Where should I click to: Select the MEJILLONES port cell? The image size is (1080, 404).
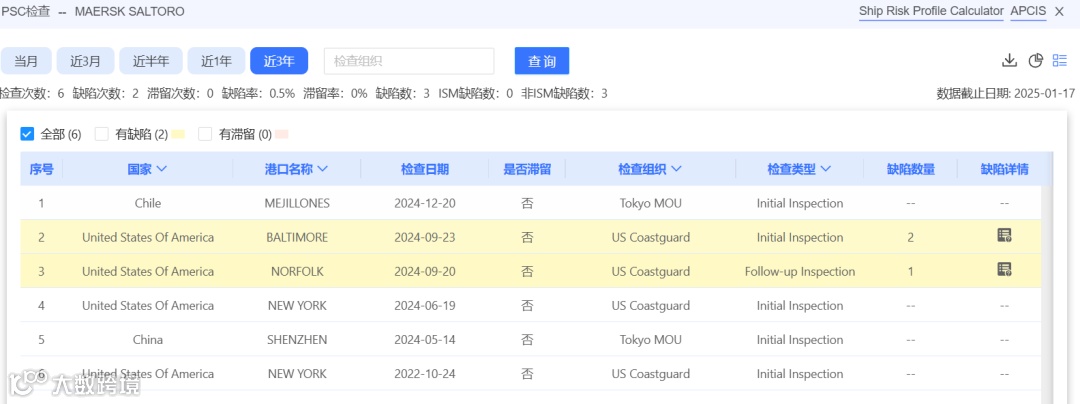tap(298, 203)
